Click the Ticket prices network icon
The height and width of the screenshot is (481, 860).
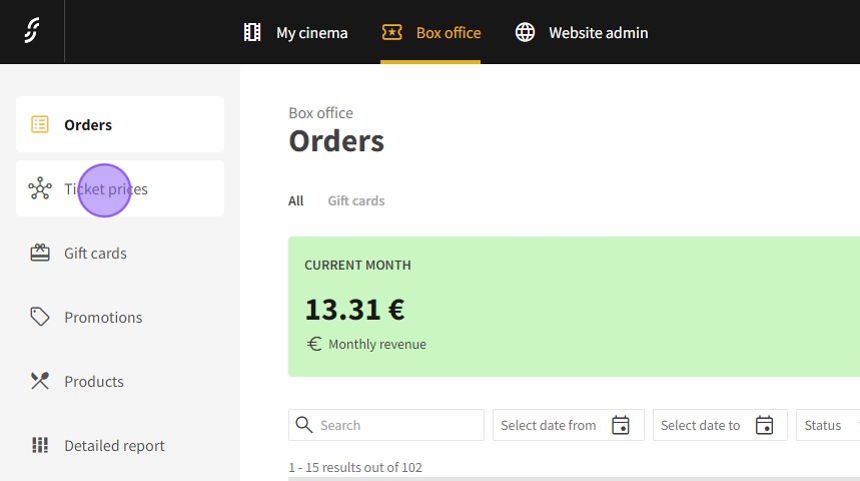coord(40,189)
